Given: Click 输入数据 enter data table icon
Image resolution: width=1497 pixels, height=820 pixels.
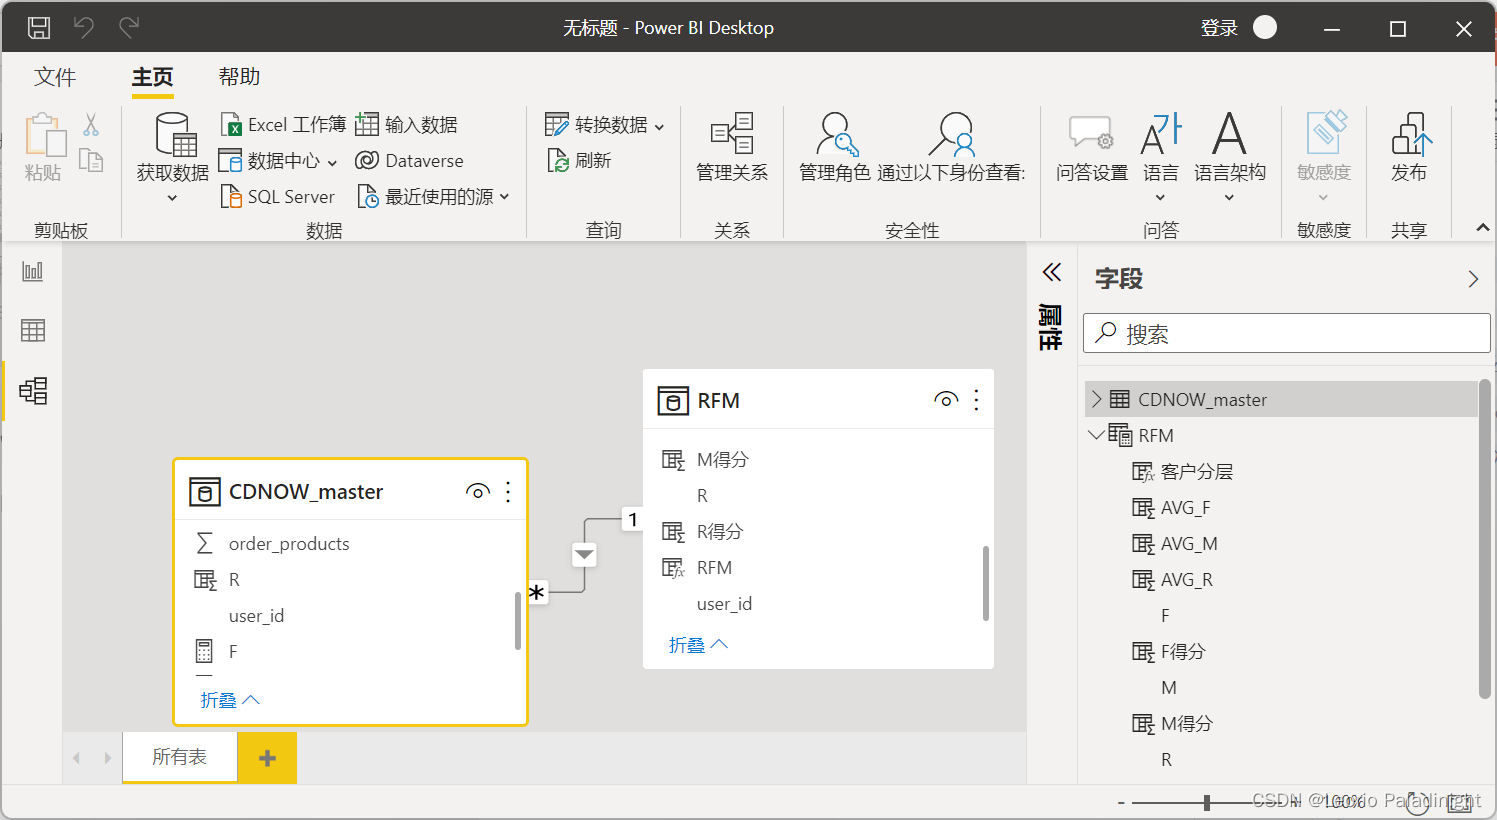Looking at the screenshot, I should click(368, 124).
